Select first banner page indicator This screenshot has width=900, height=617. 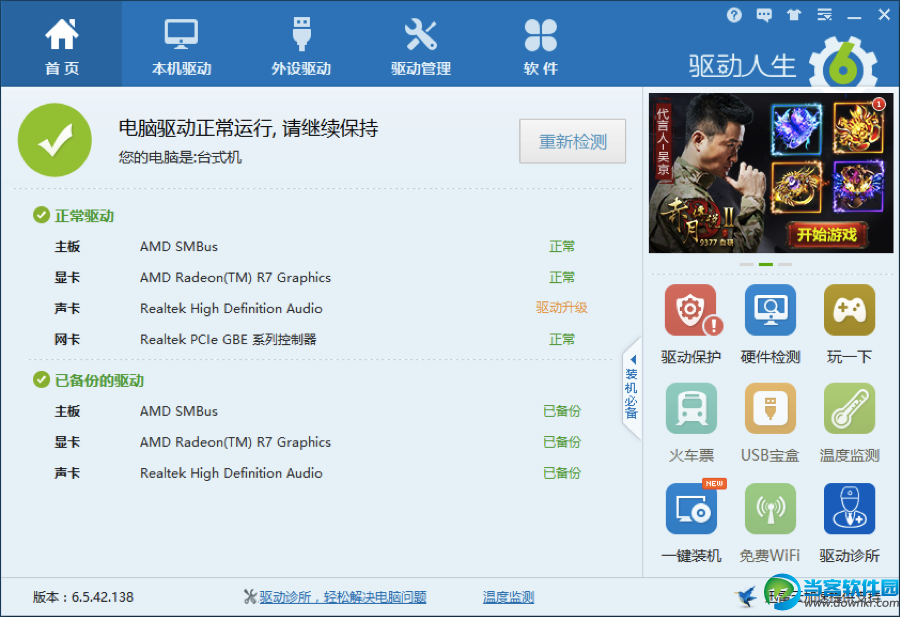pos(746,265)
